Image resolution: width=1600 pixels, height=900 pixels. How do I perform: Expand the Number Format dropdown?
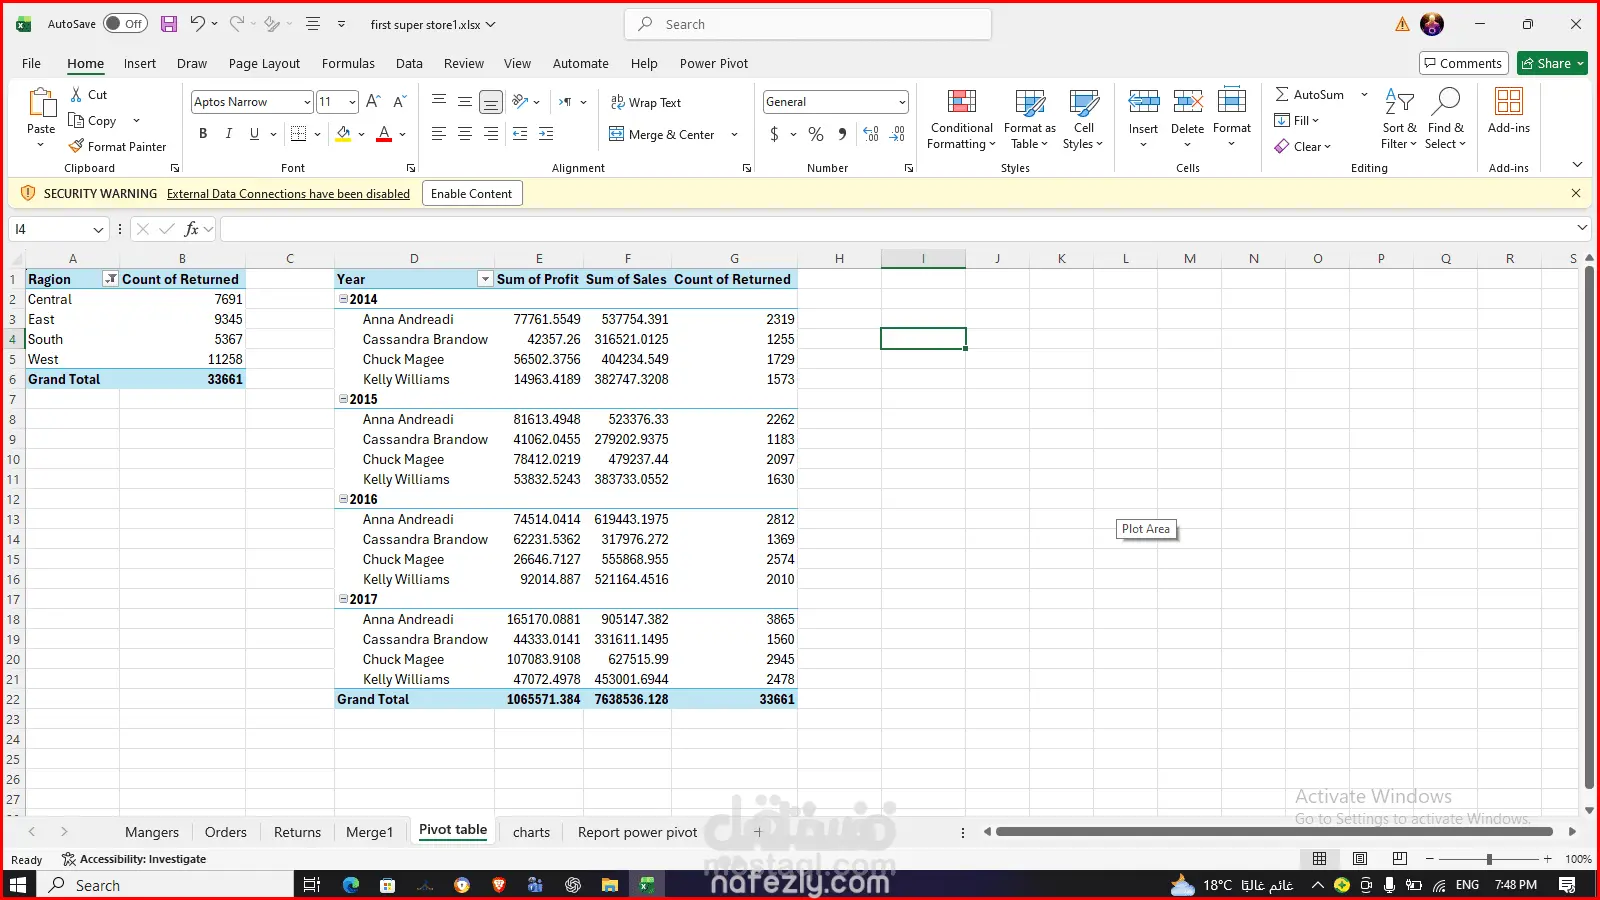901,102
